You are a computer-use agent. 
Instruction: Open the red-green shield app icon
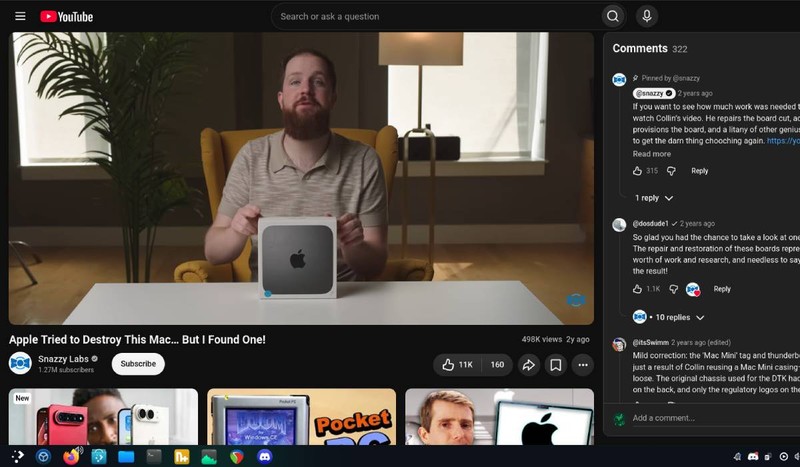pos(237,457)
